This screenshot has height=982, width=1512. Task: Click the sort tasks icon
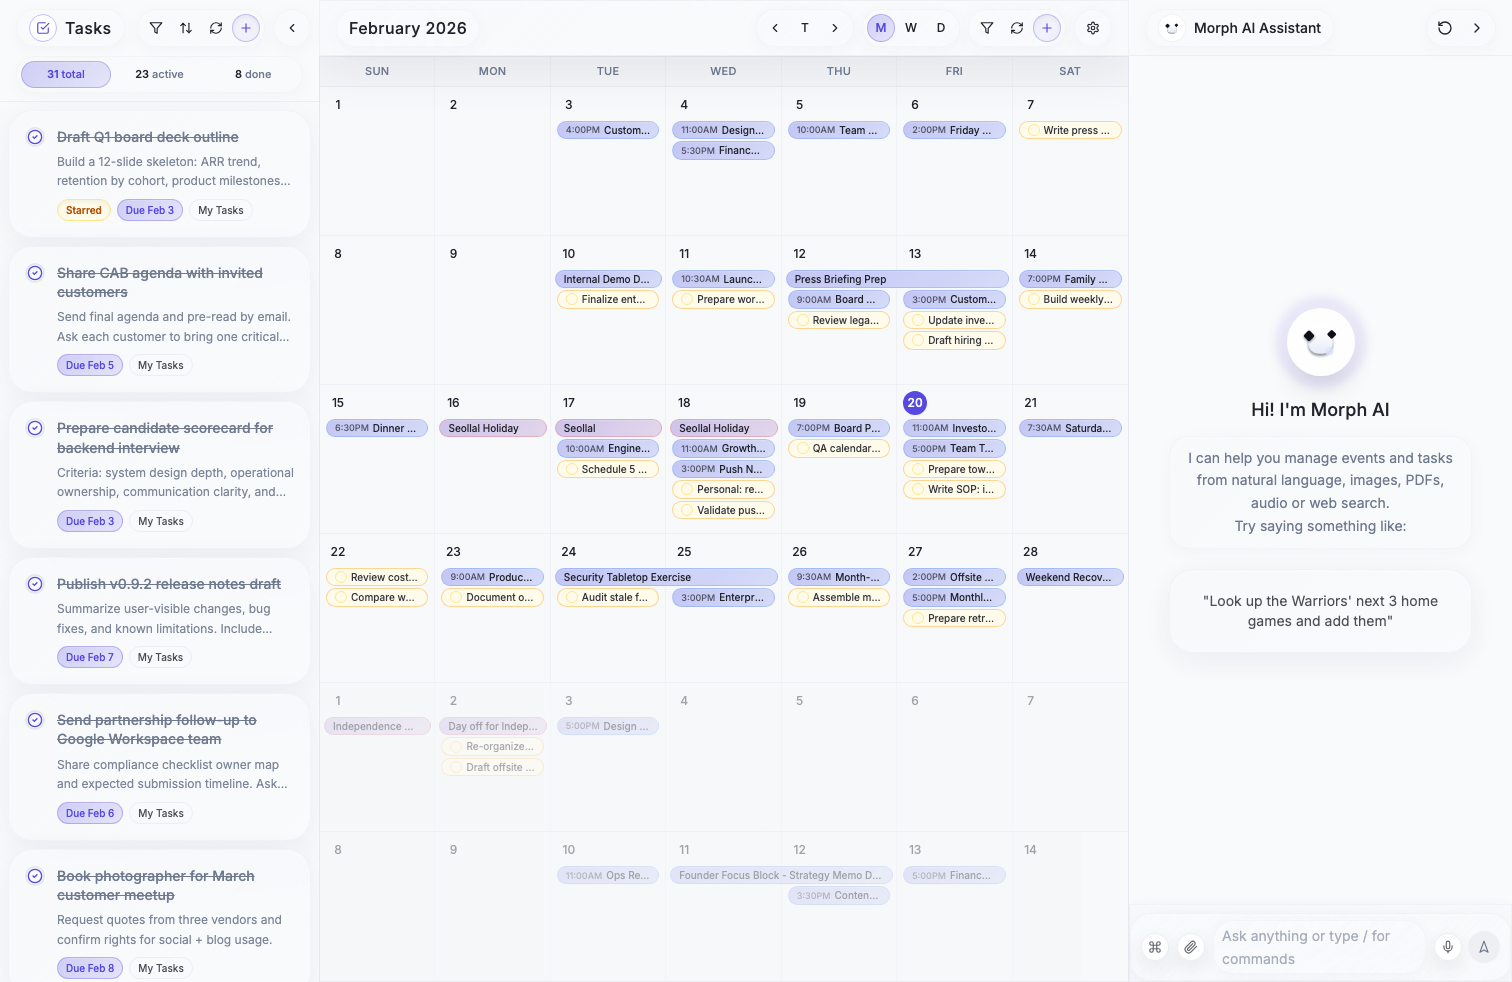click(186, 28)
